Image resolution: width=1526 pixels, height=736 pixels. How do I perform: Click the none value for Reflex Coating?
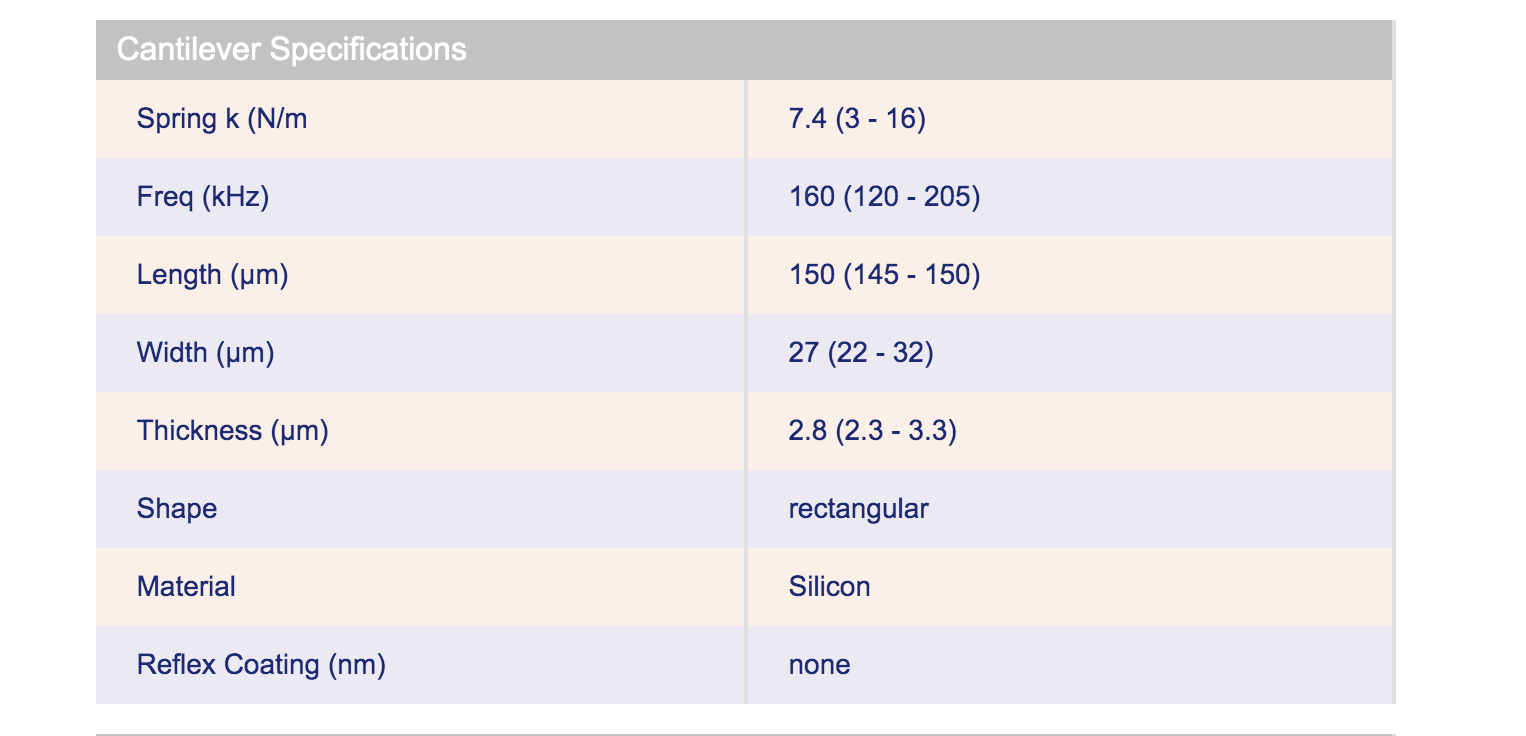pyautogui.click(x=819, y=665)
